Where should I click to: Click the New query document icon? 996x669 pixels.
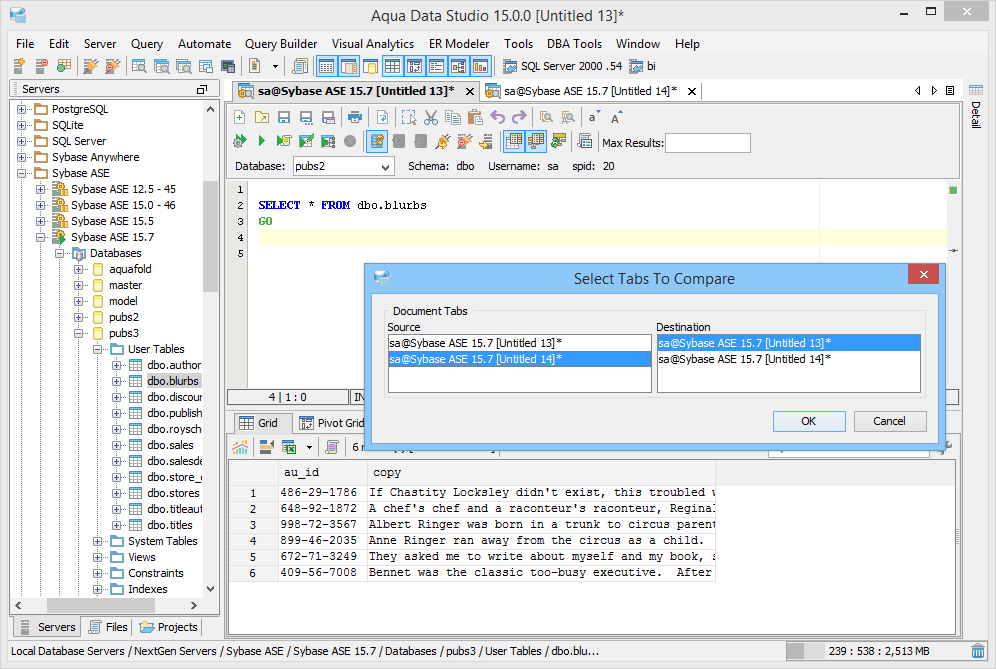point(239,118)
